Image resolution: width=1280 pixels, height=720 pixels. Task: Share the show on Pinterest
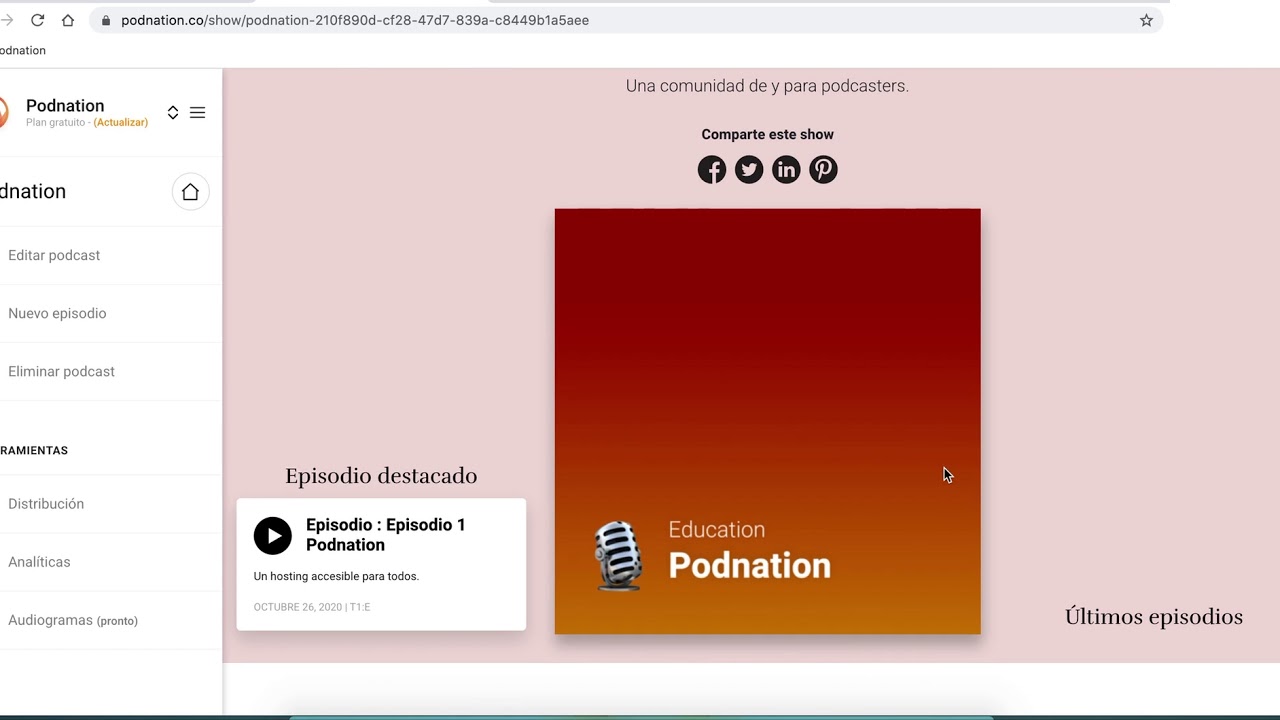(823, 170)
